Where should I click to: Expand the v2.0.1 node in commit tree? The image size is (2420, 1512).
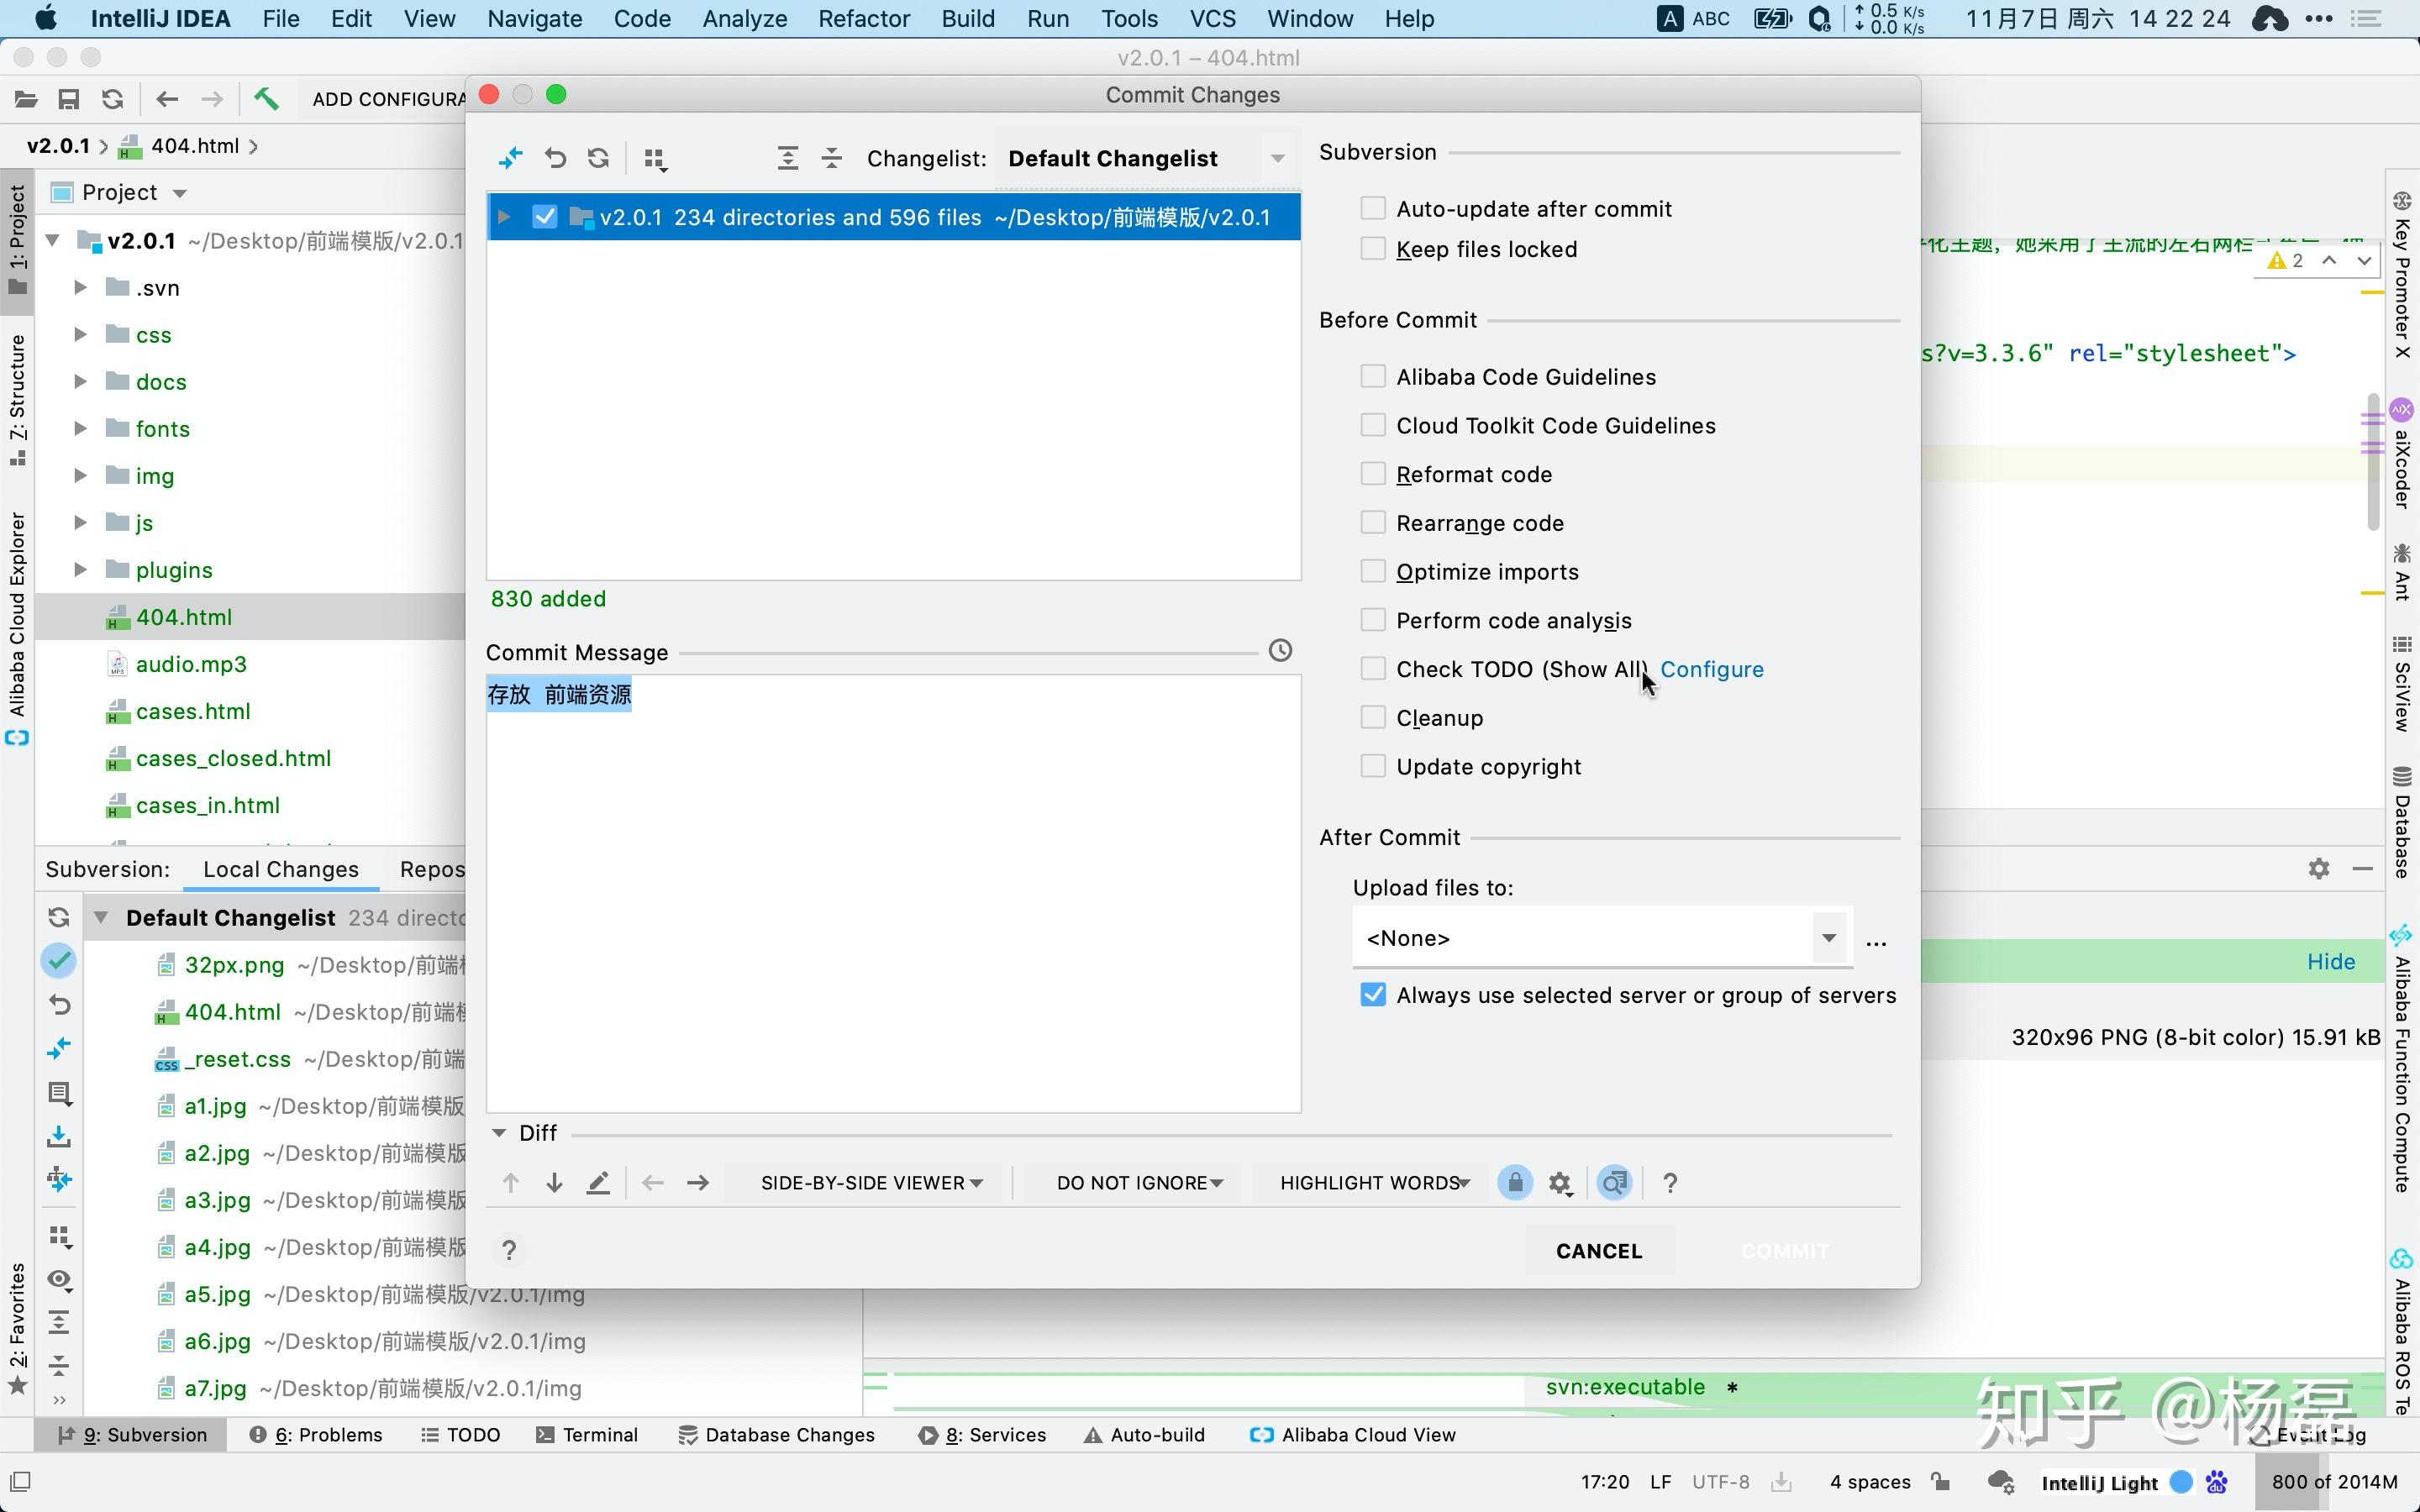click(x=504, y=217)
